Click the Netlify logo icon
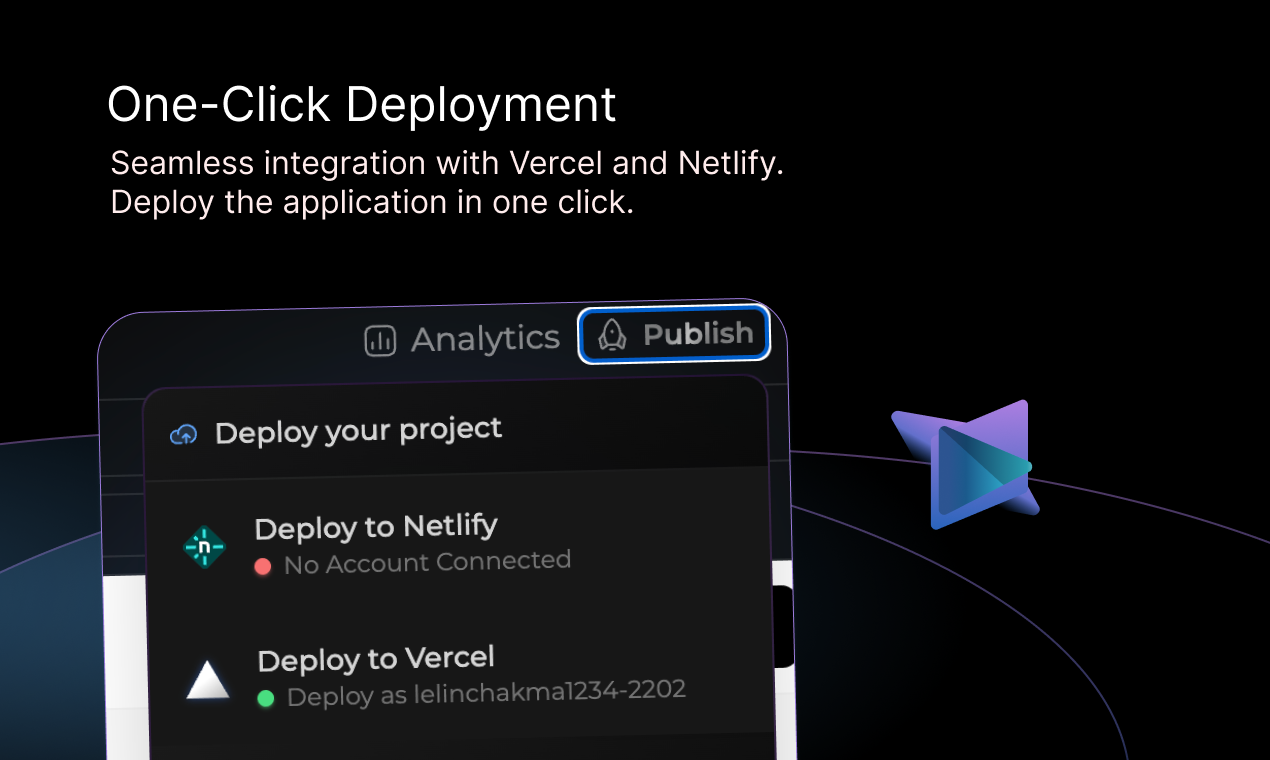This screenshot has height=760, width=1270. [x=204, y=547]
